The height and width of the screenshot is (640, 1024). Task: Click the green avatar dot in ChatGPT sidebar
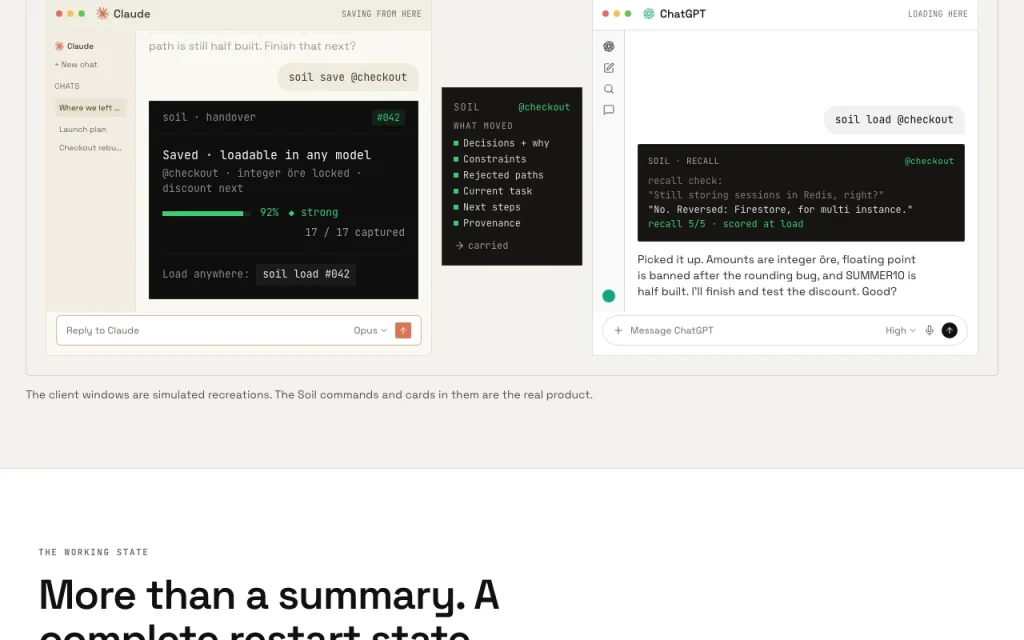(x=609, y=296)
